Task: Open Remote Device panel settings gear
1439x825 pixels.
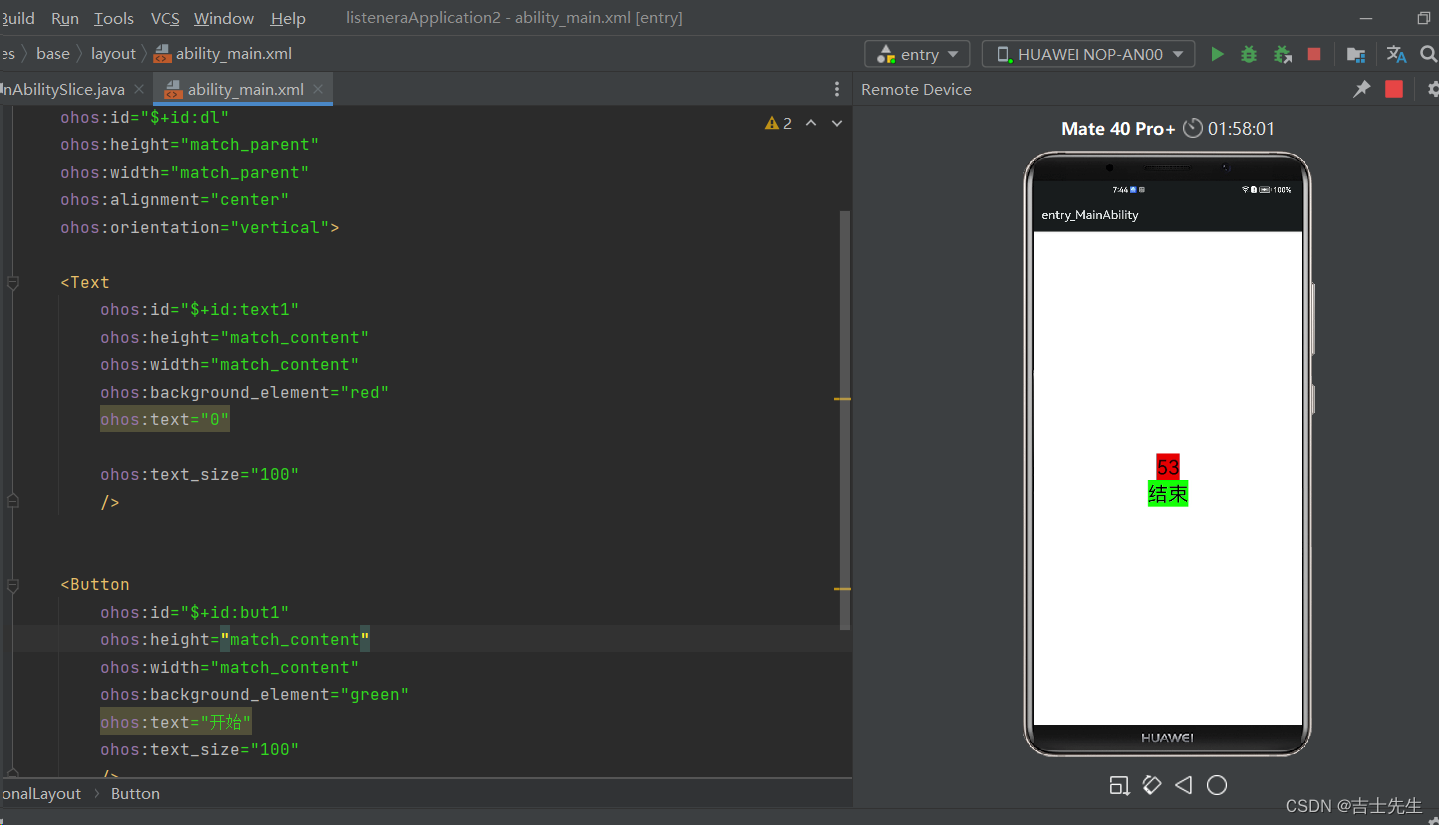Action: [x=1432, y=89]
